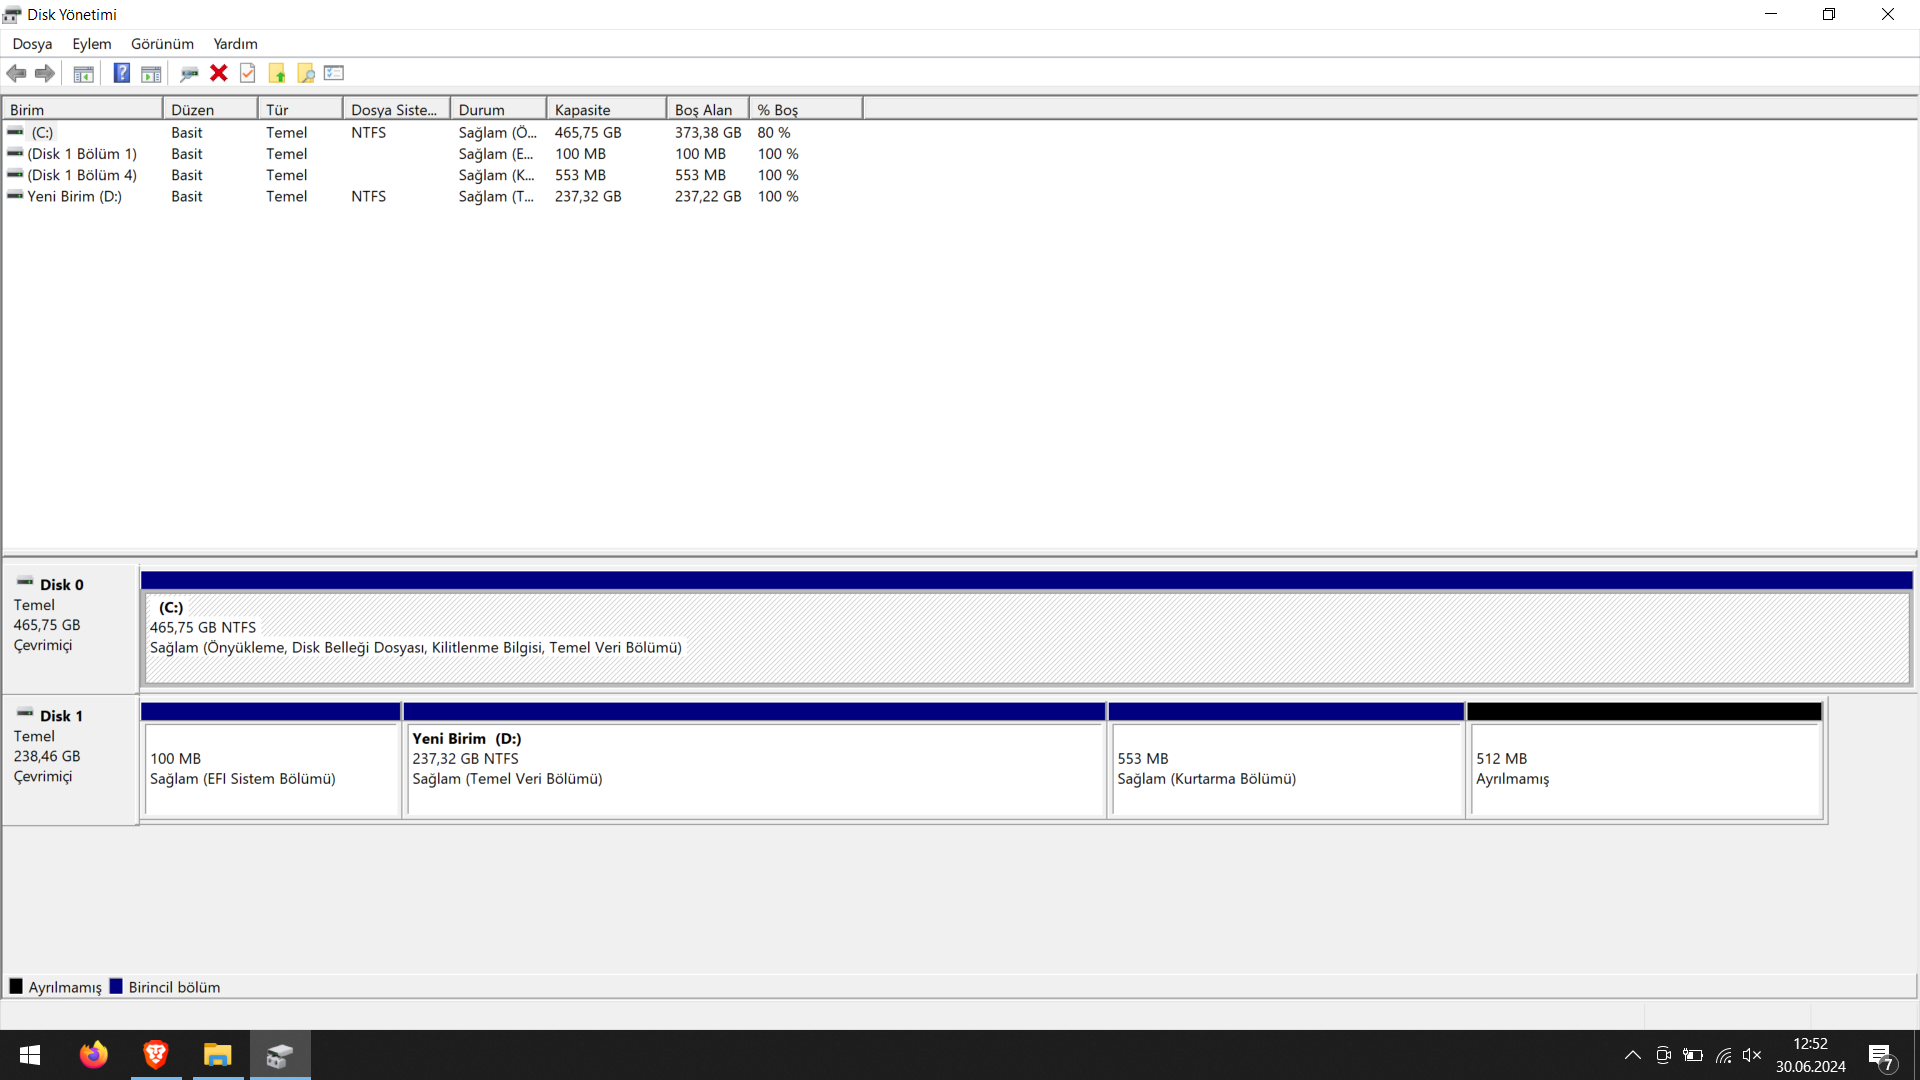
Task: Select the 553 MB Kurtarma Bölümü partition
Action: pyautogui.click(x=1286, y=768)
